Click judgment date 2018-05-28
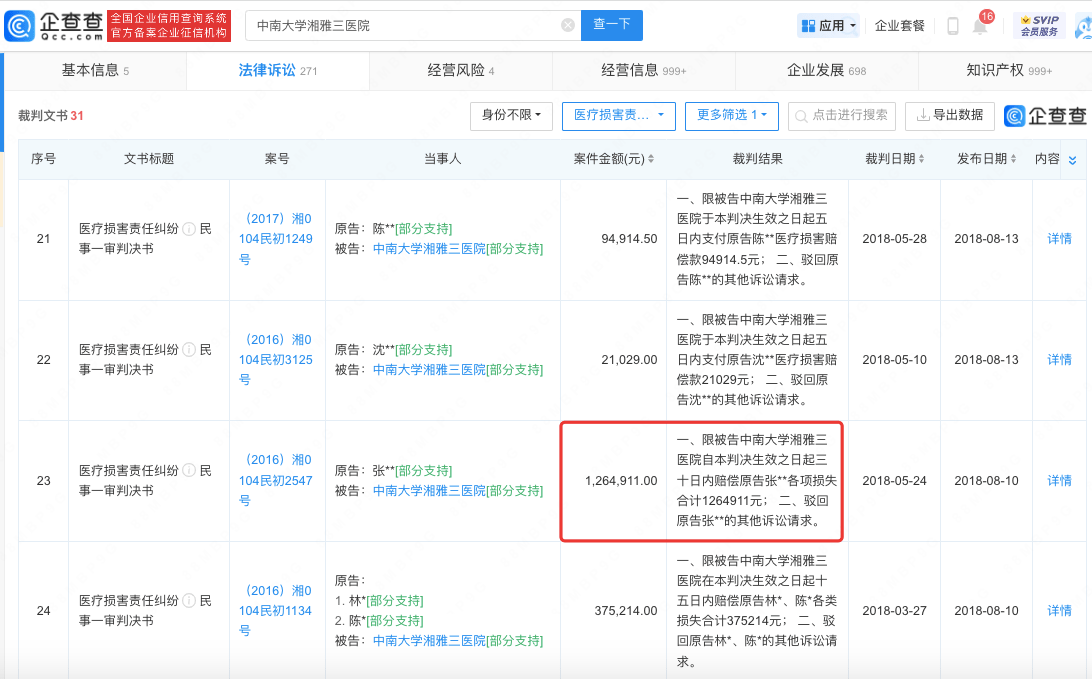The width and height of the screenshot is (1092, 679). (x=894, y=239)
